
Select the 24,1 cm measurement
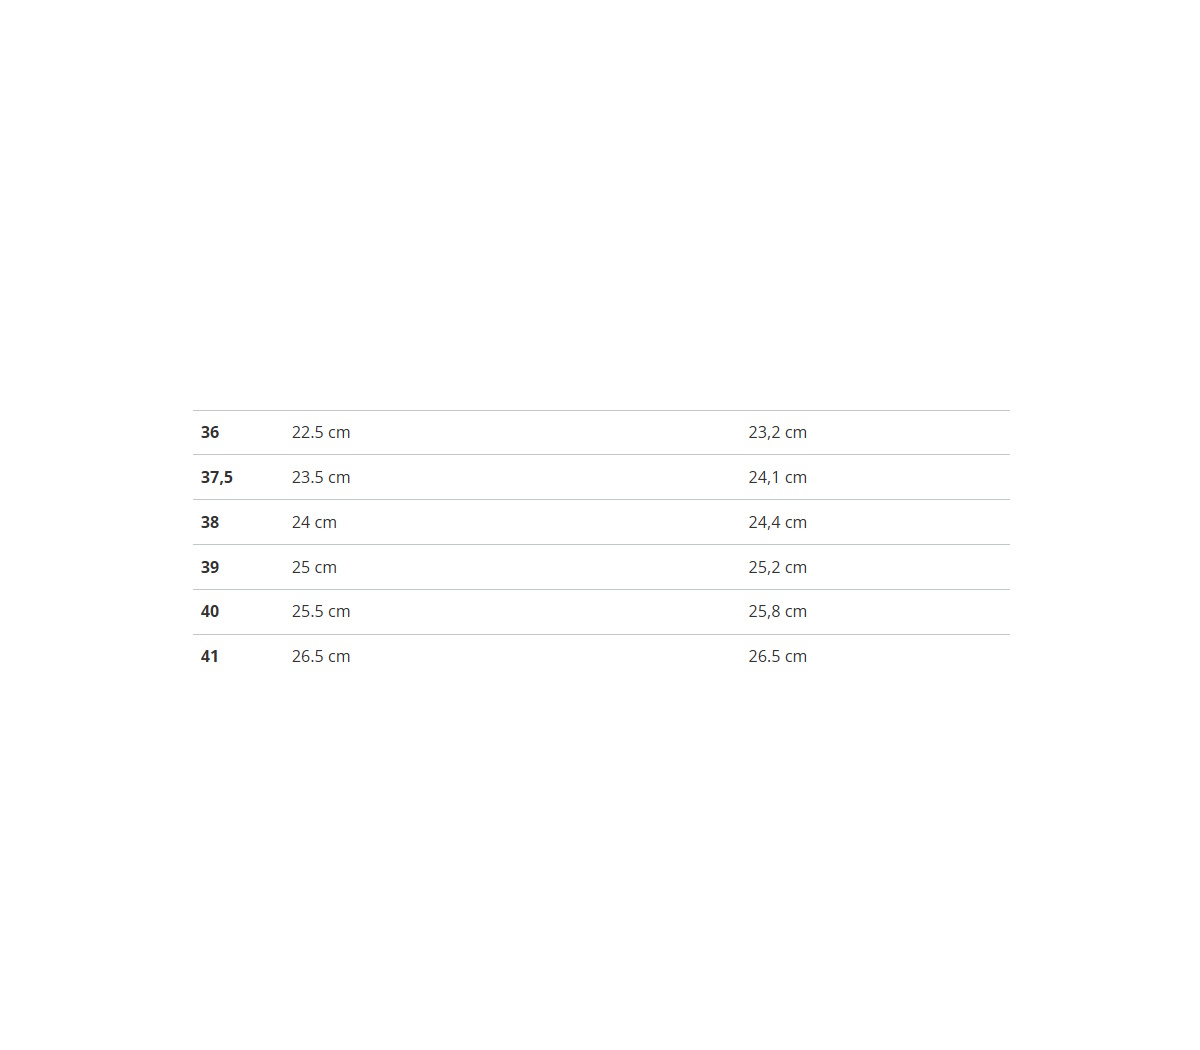click(x=777, y=478)
